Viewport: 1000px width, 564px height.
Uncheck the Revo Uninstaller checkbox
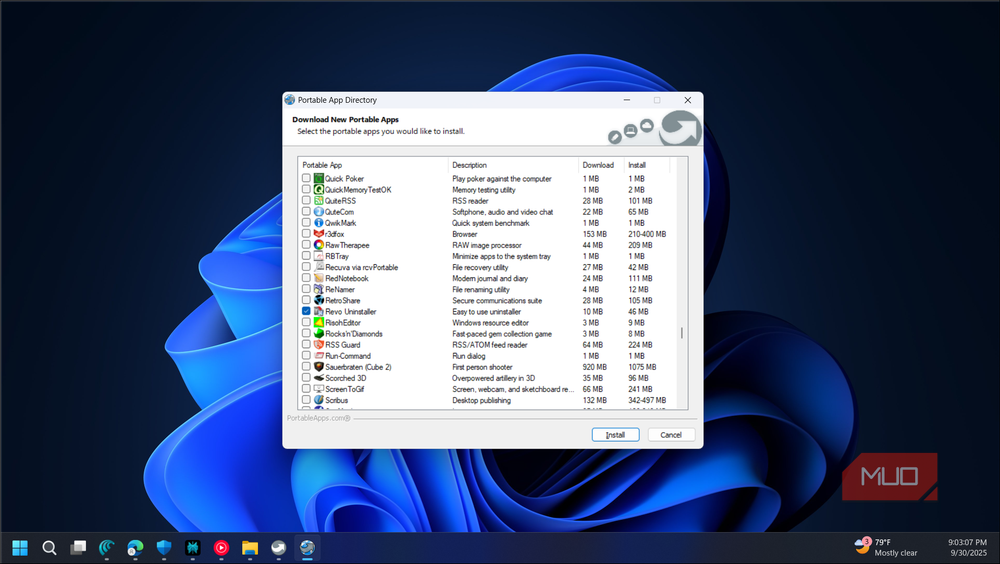(306, 311)
